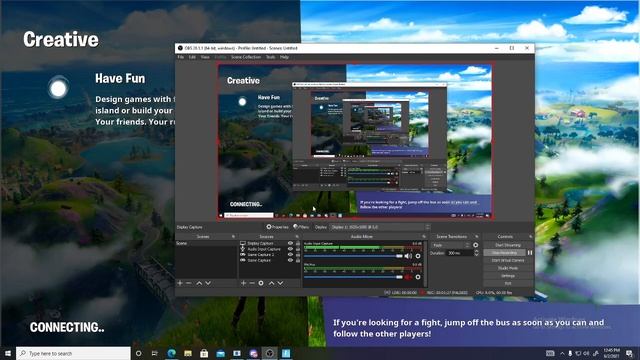640x360 pixels.
Task: Toggle visibility eye of Audio Input Capture
Action: (290, 249)
